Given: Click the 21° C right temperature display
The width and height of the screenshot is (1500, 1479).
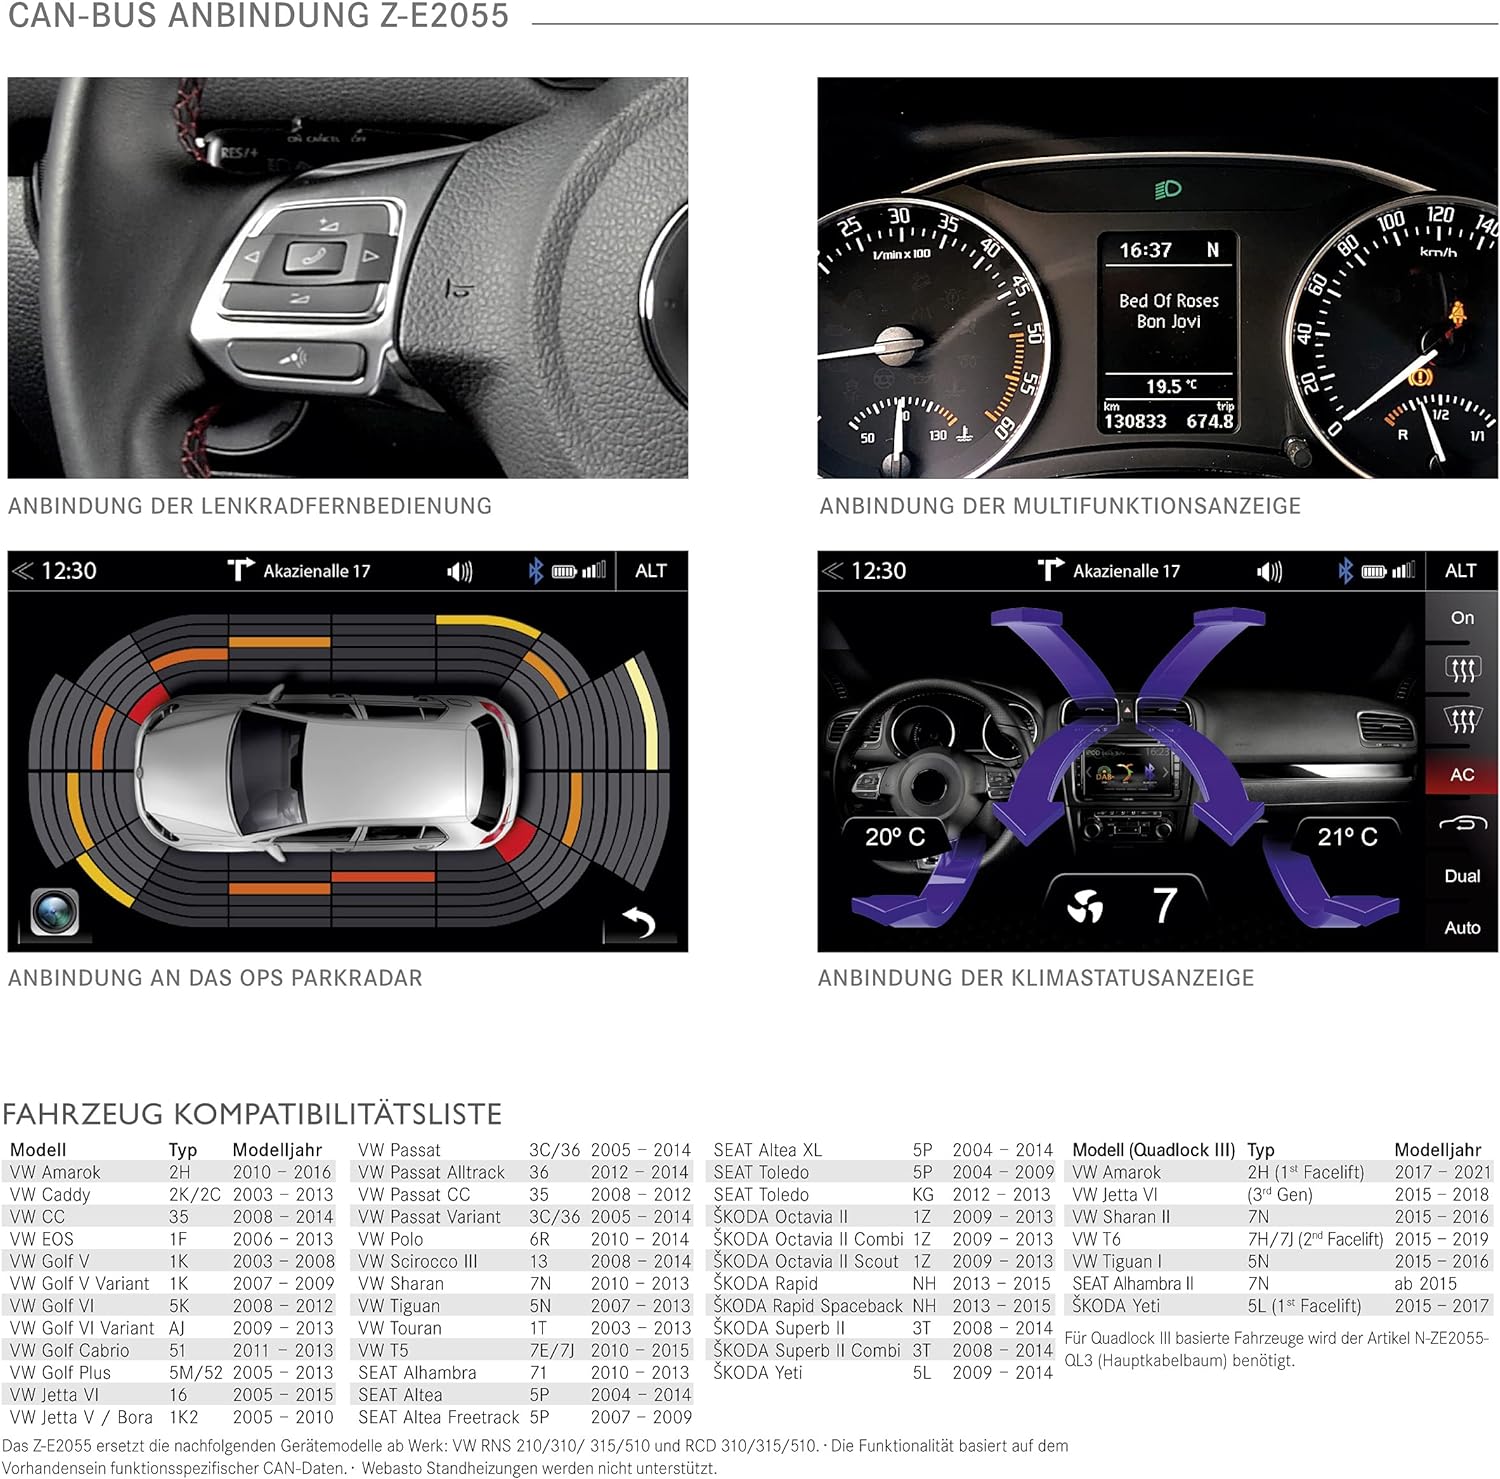Looking at the screenshot, I should 1346,837.
